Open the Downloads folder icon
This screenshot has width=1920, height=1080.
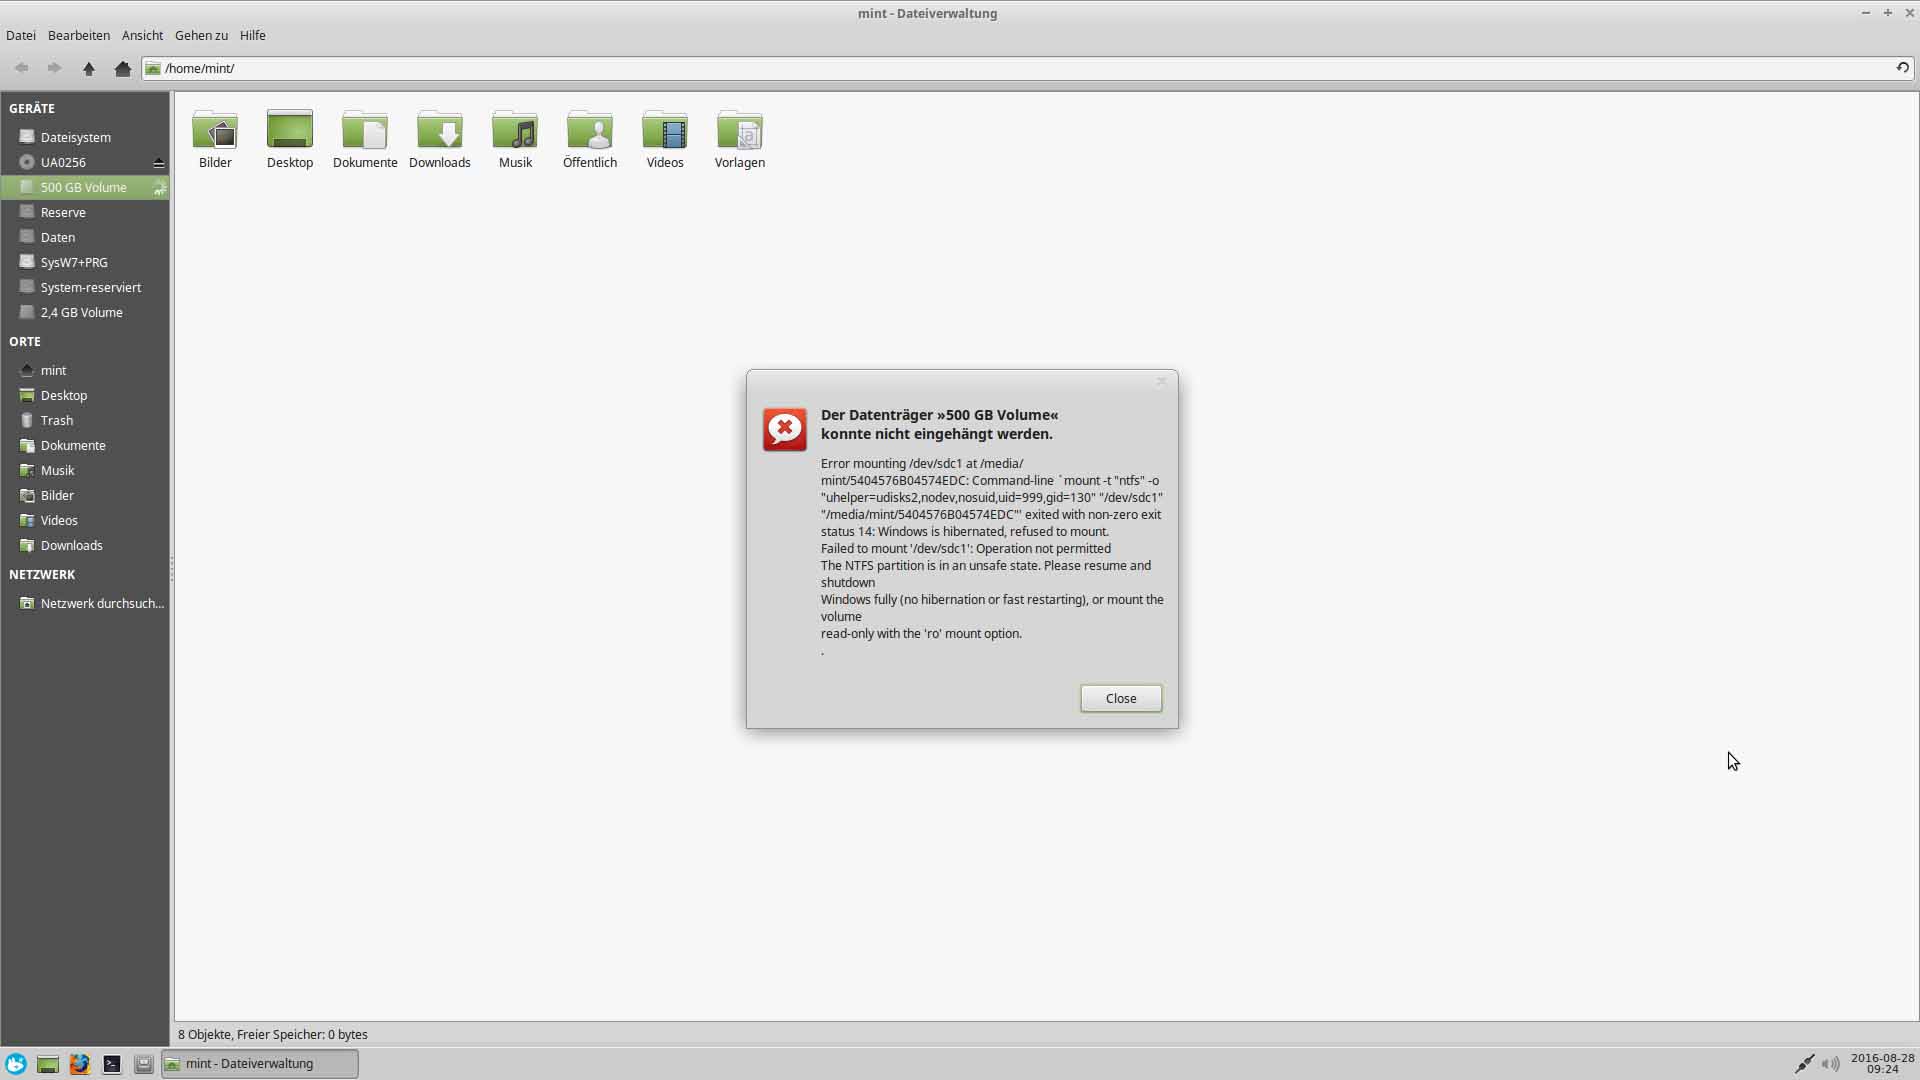click(439, 131)
